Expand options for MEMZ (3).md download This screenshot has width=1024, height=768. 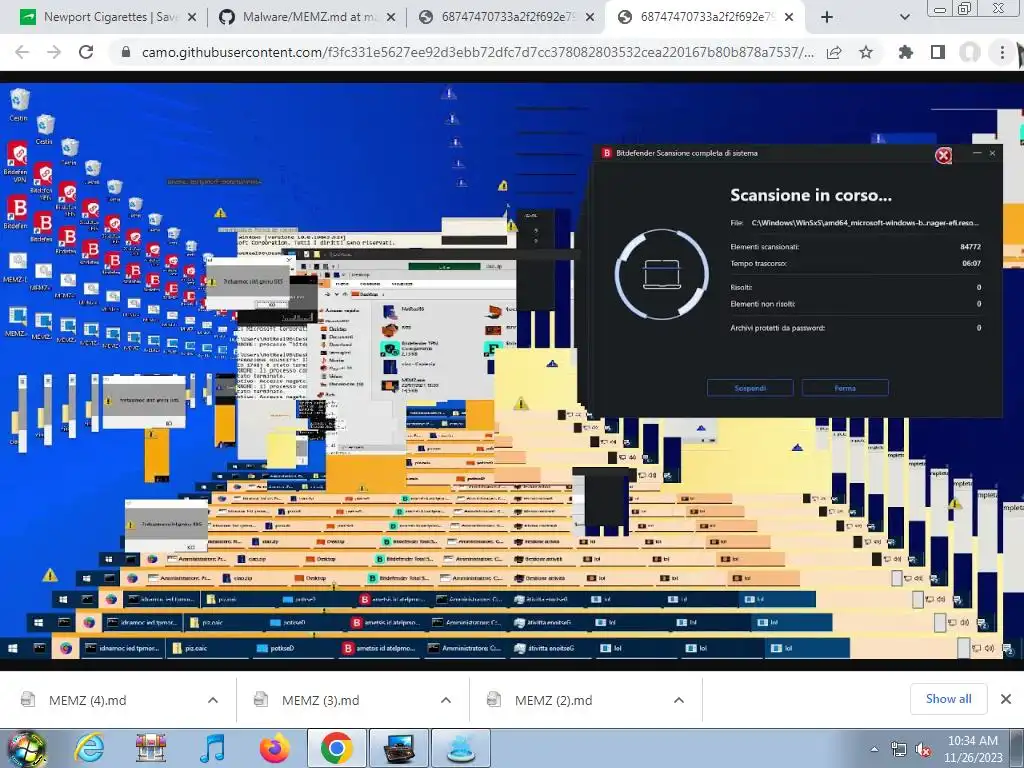tap(446, 700)
